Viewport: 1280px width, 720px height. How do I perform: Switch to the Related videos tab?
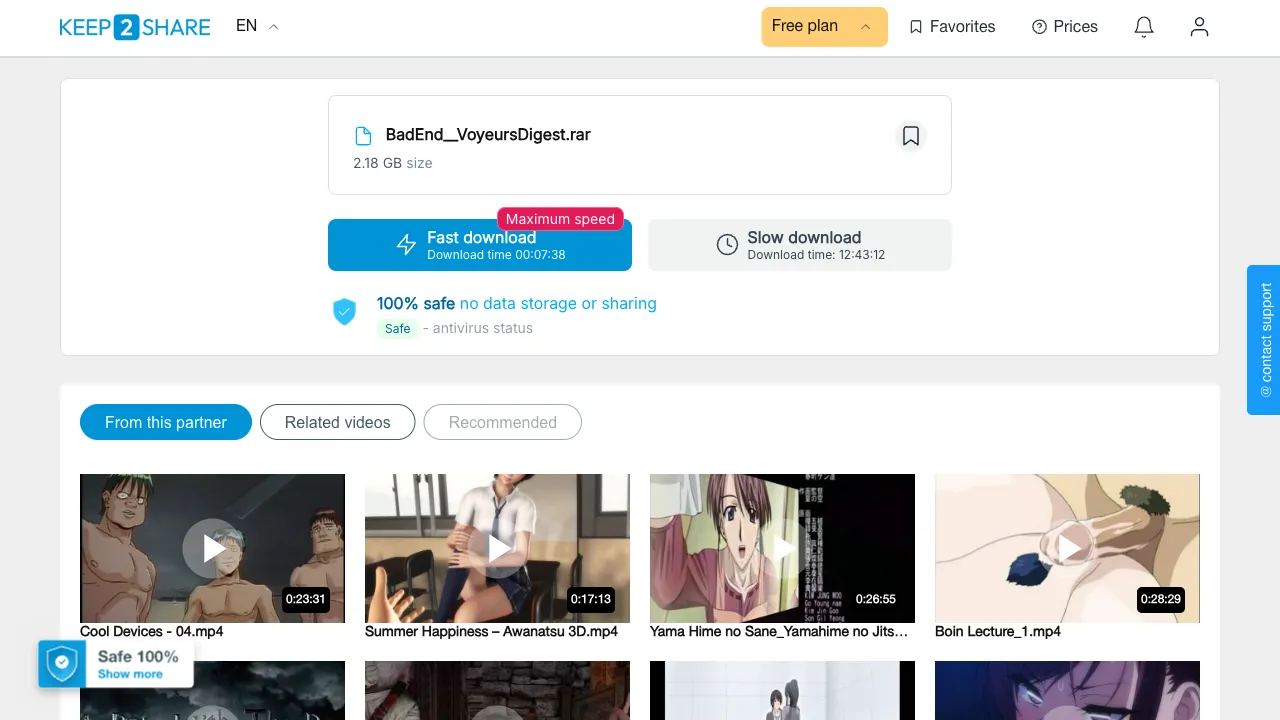[x=338, y=422]
